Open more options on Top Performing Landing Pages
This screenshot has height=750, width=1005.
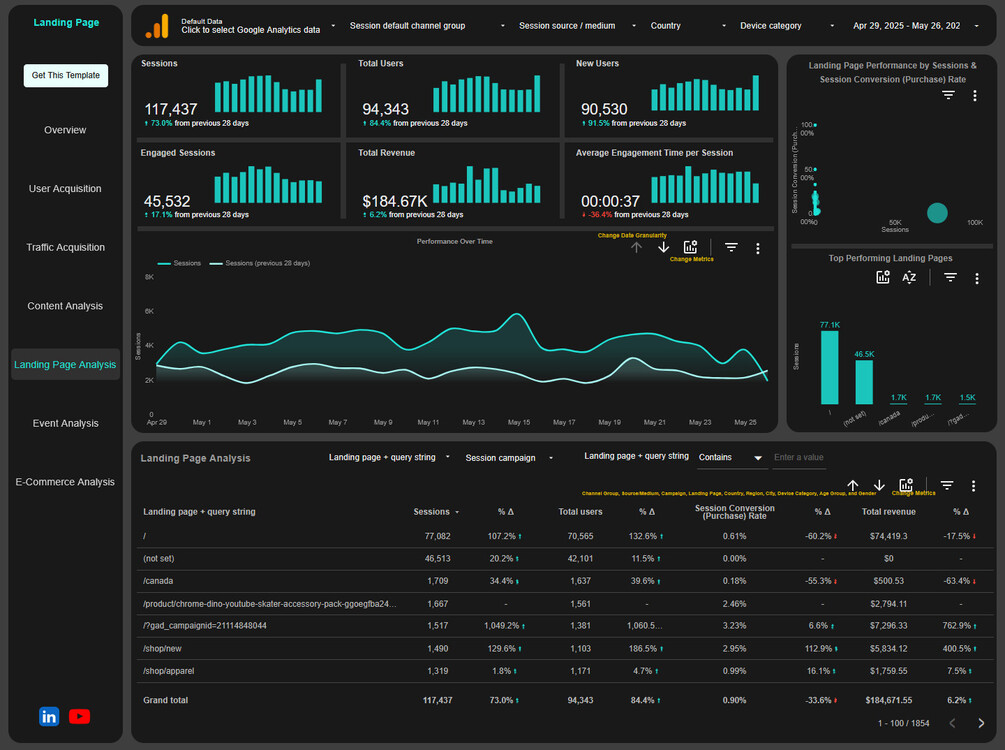[977, 278]
